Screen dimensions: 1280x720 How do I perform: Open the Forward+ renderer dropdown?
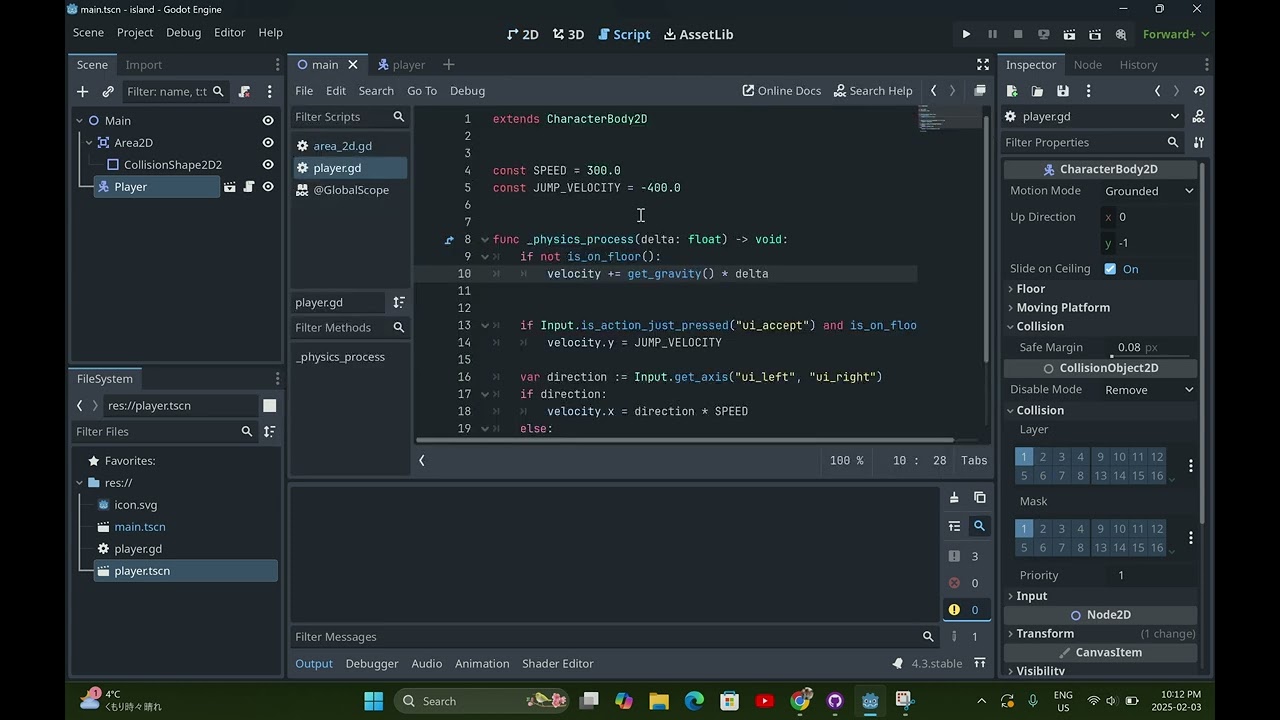pos(1175,34)
